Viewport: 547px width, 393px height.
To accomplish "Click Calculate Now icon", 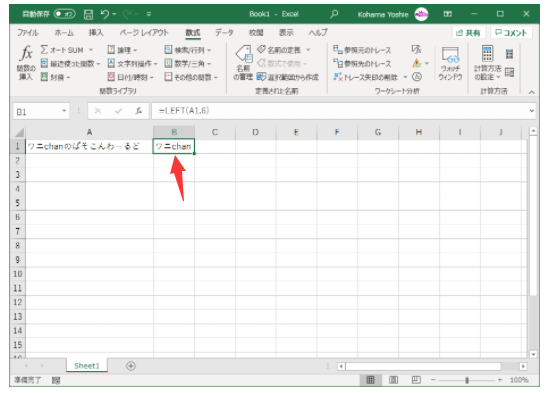I will point(509,54).
